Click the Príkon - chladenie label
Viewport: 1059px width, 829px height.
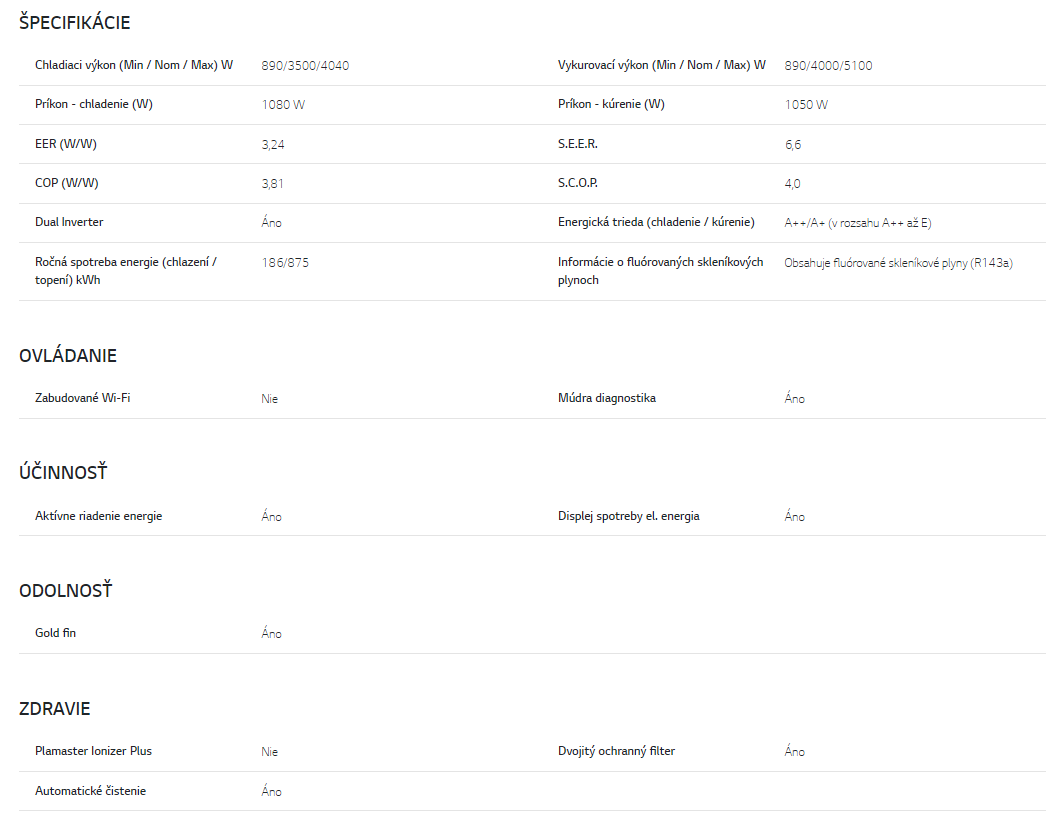(x=94, y=104)
